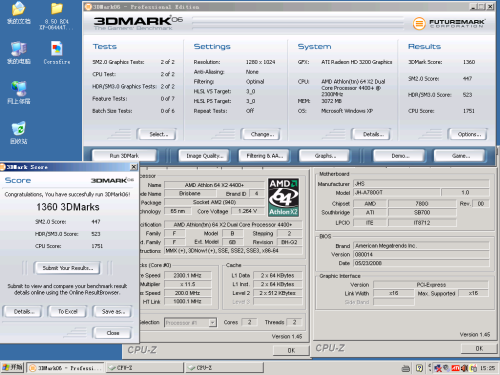The width and height of the screenshot is (500, 375).
Task: Click the L1 Data cache 2 x 64 KBytes field
Action: tap(278, 275)
